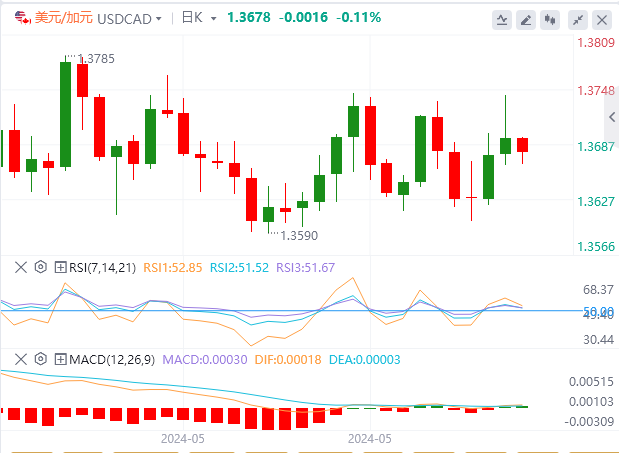Click the 1.3627 price axis label
Image resolution: width=619 pixels, height=453 pixels.
click(596, 202)
